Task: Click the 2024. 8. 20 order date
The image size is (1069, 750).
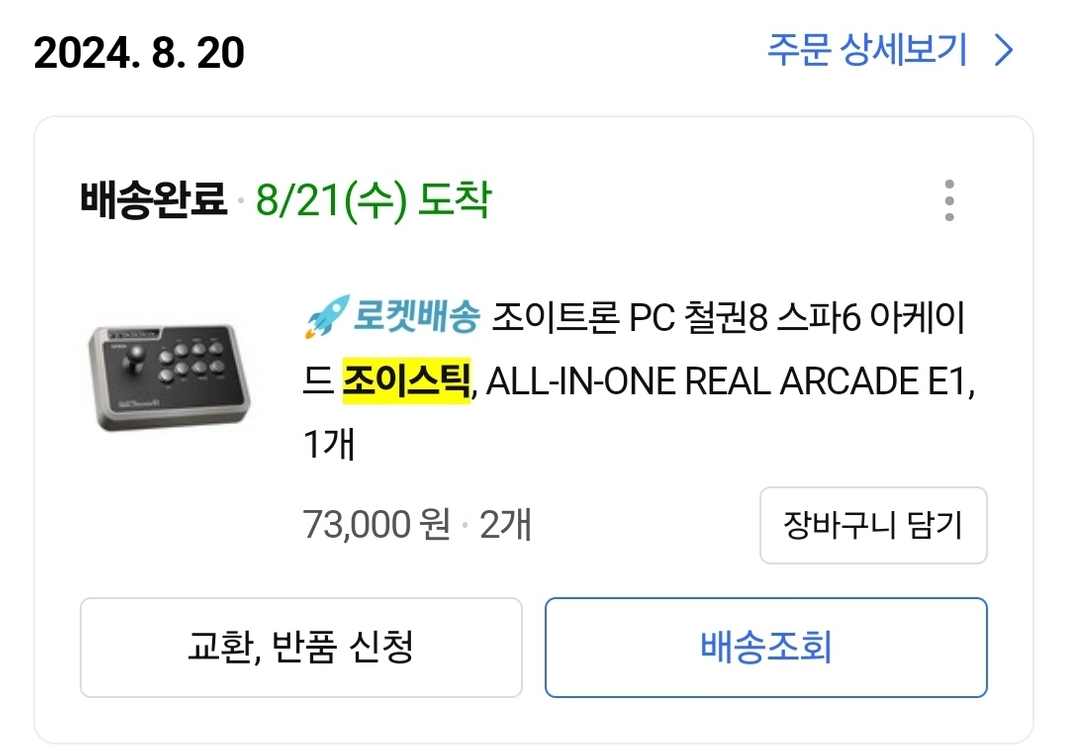Action: (x=139, y=52)
